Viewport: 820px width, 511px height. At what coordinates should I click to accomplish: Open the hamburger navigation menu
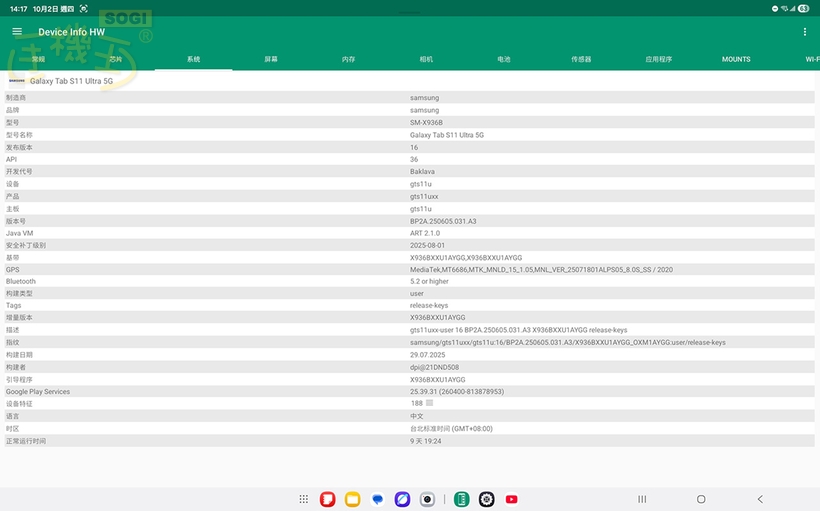coord(17,32)
